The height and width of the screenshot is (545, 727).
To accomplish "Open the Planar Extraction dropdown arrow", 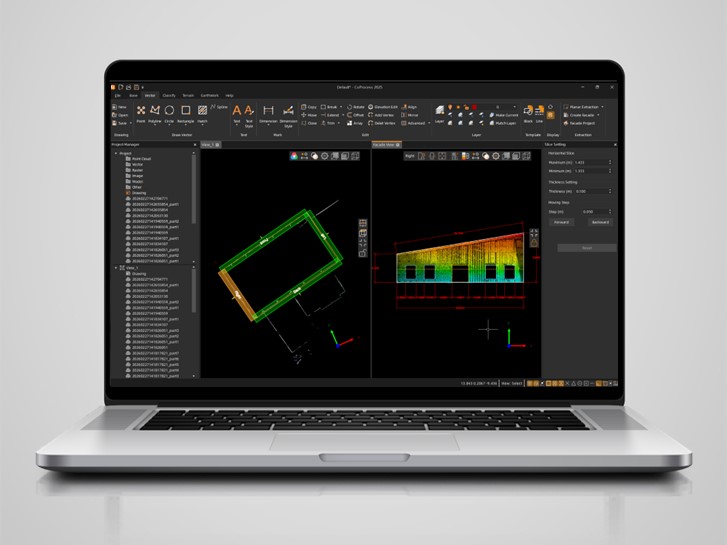I will click(602, 107).
